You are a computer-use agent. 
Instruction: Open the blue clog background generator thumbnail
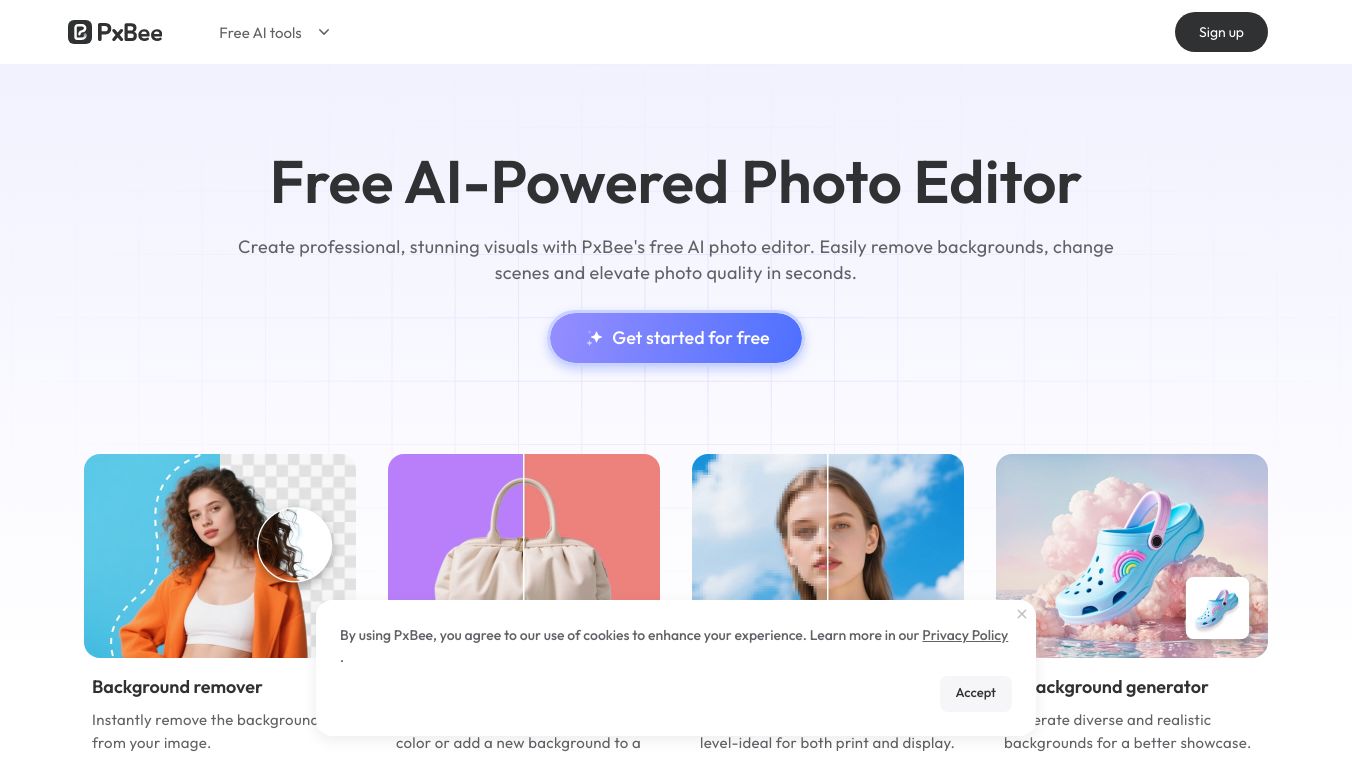[x=1132, y=556]
